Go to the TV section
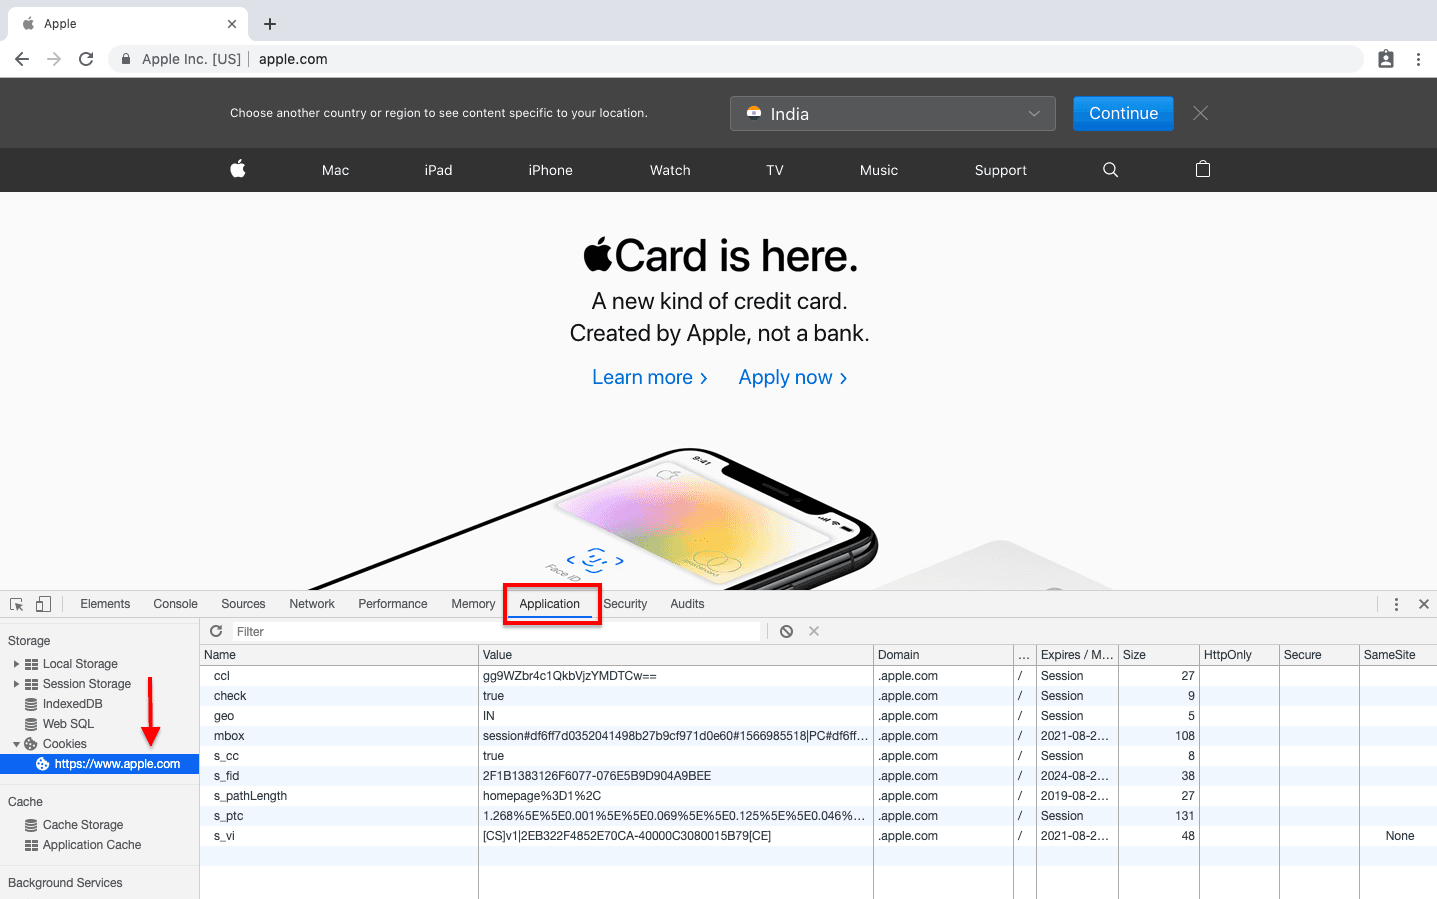 [x=775, y=170]
